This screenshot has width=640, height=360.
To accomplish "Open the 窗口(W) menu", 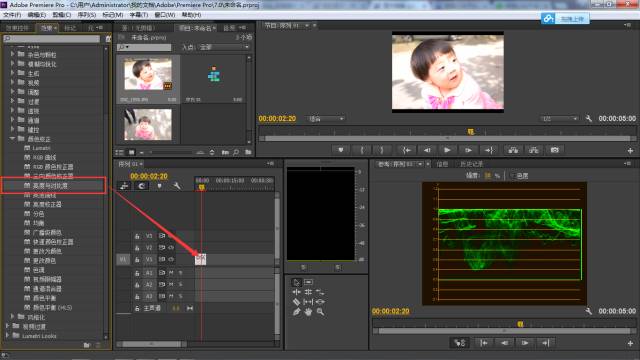I will (164, 15).
